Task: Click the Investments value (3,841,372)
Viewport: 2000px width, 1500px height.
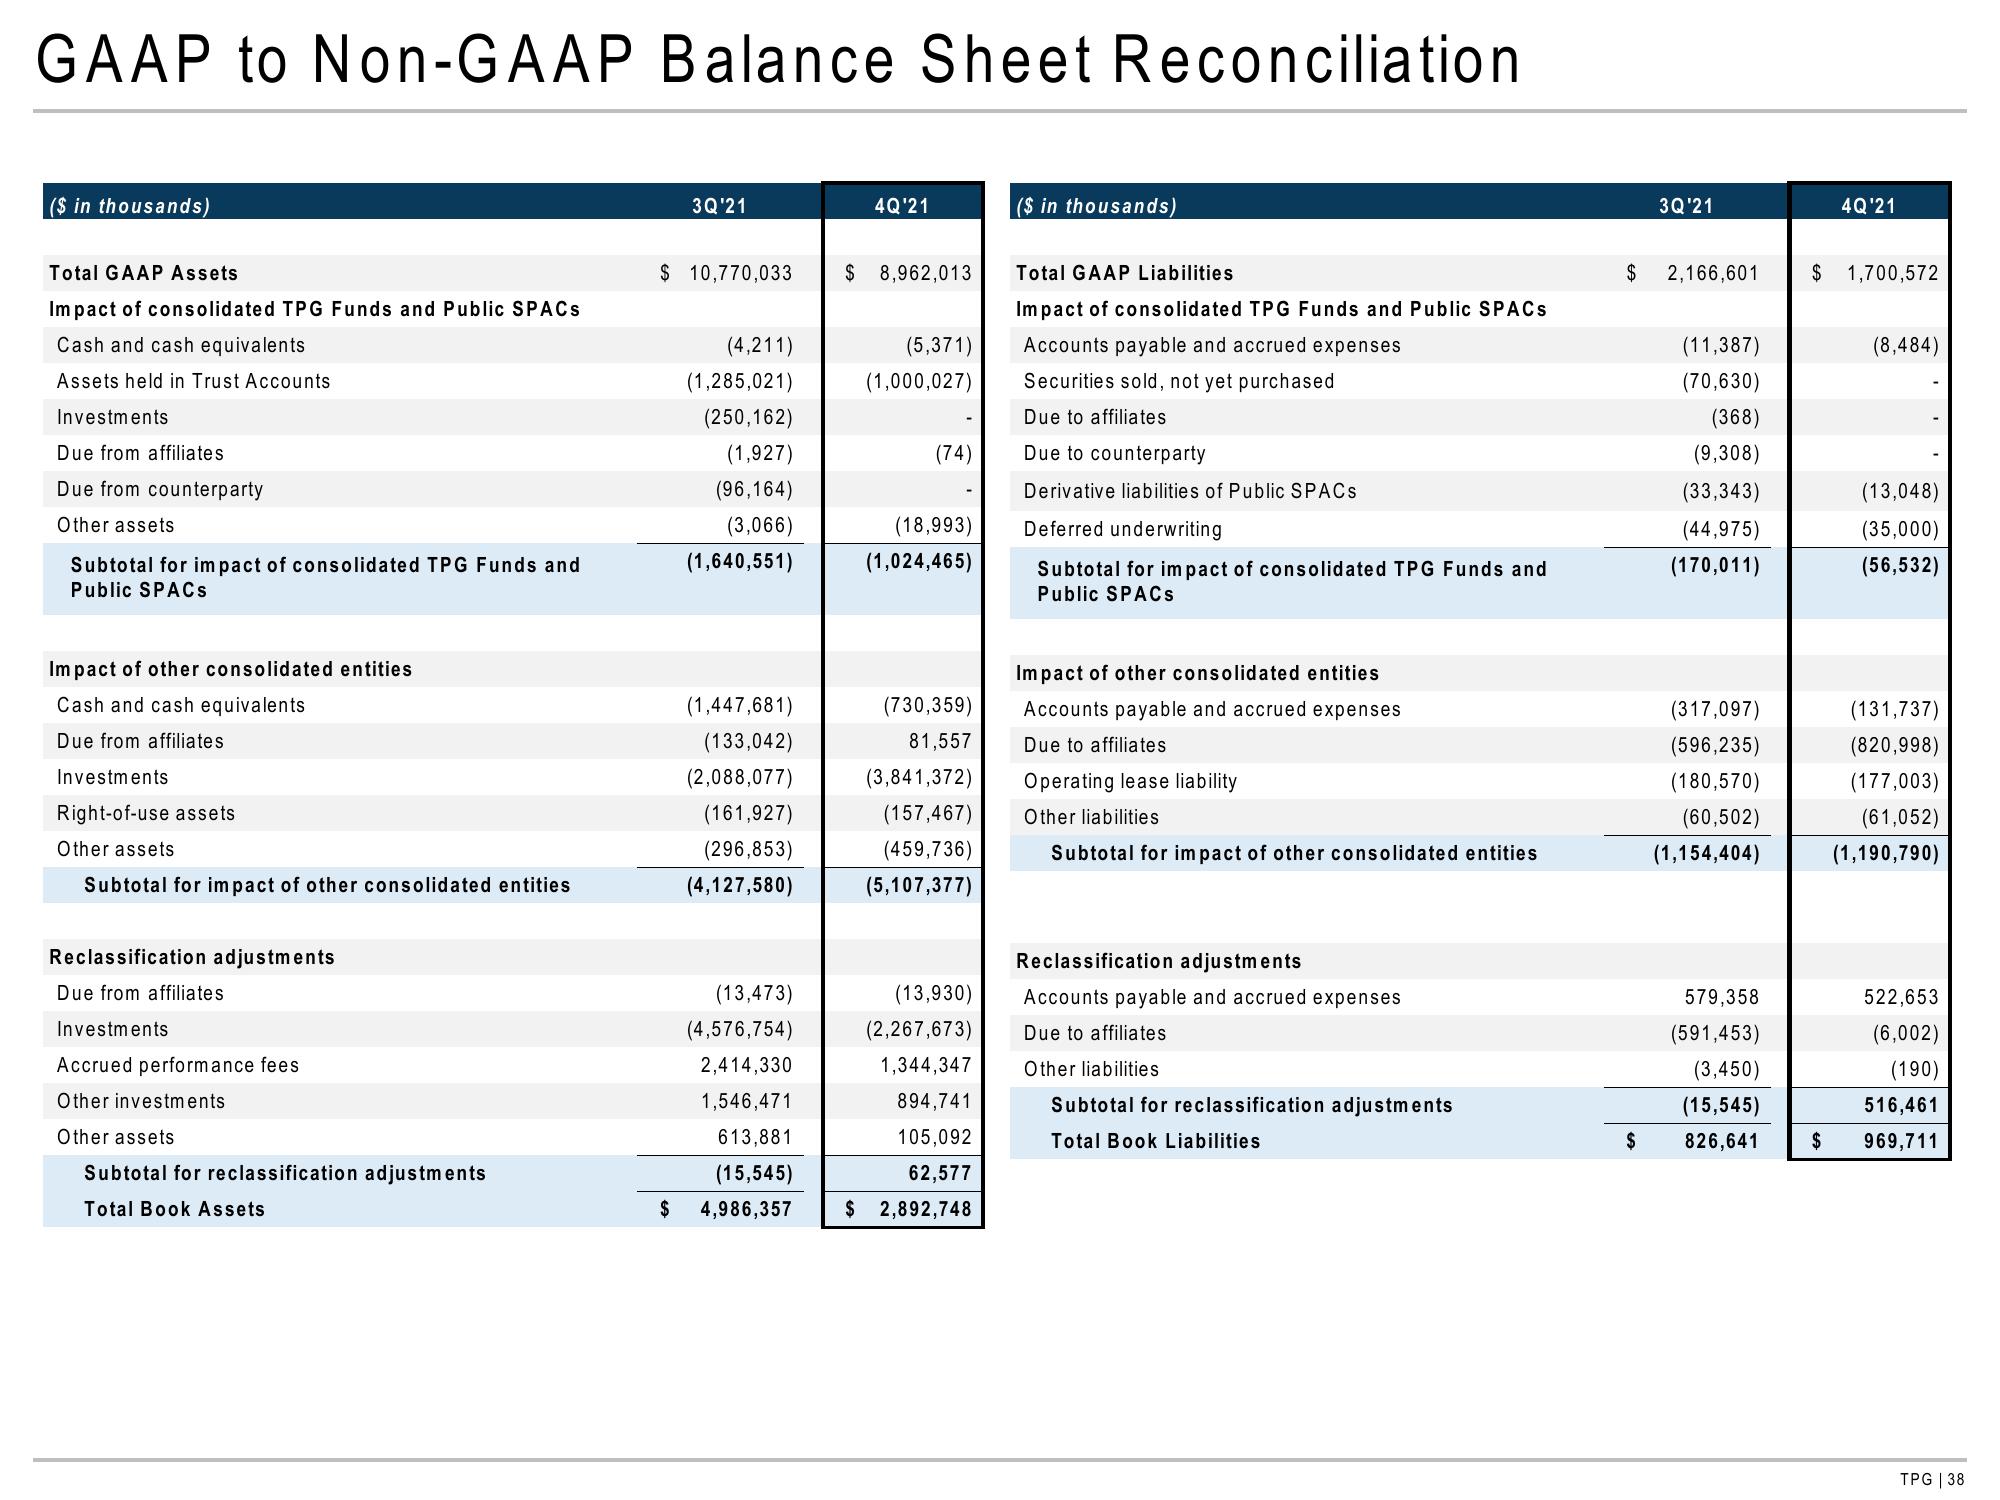Action: (x=919, y=777)
